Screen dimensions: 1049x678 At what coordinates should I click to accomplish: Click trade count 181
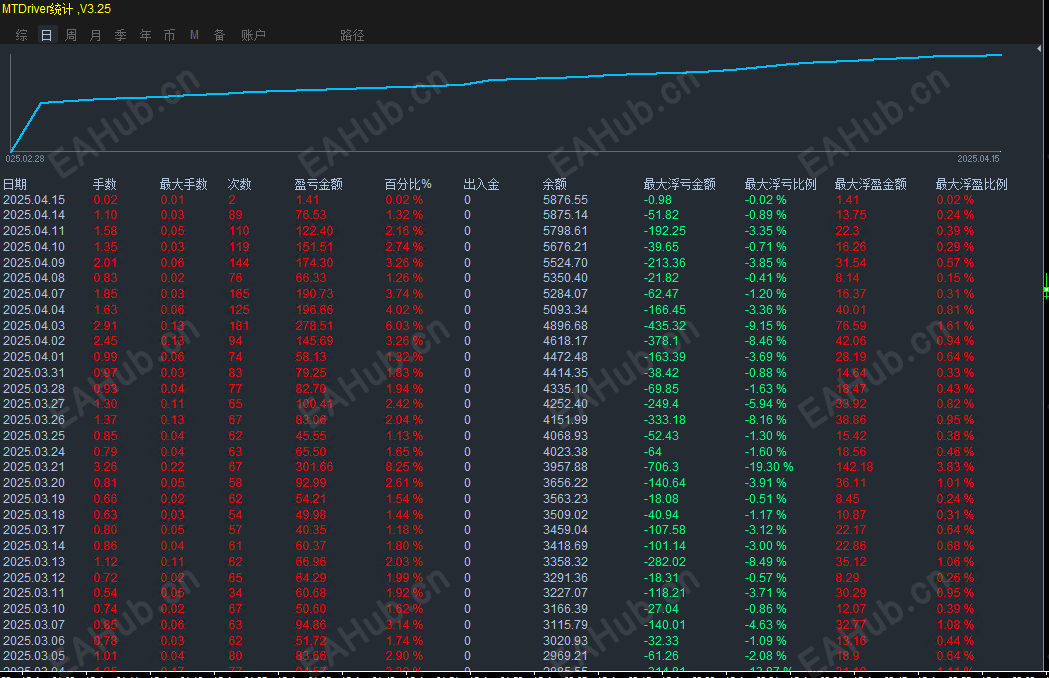tap(239, 326)
